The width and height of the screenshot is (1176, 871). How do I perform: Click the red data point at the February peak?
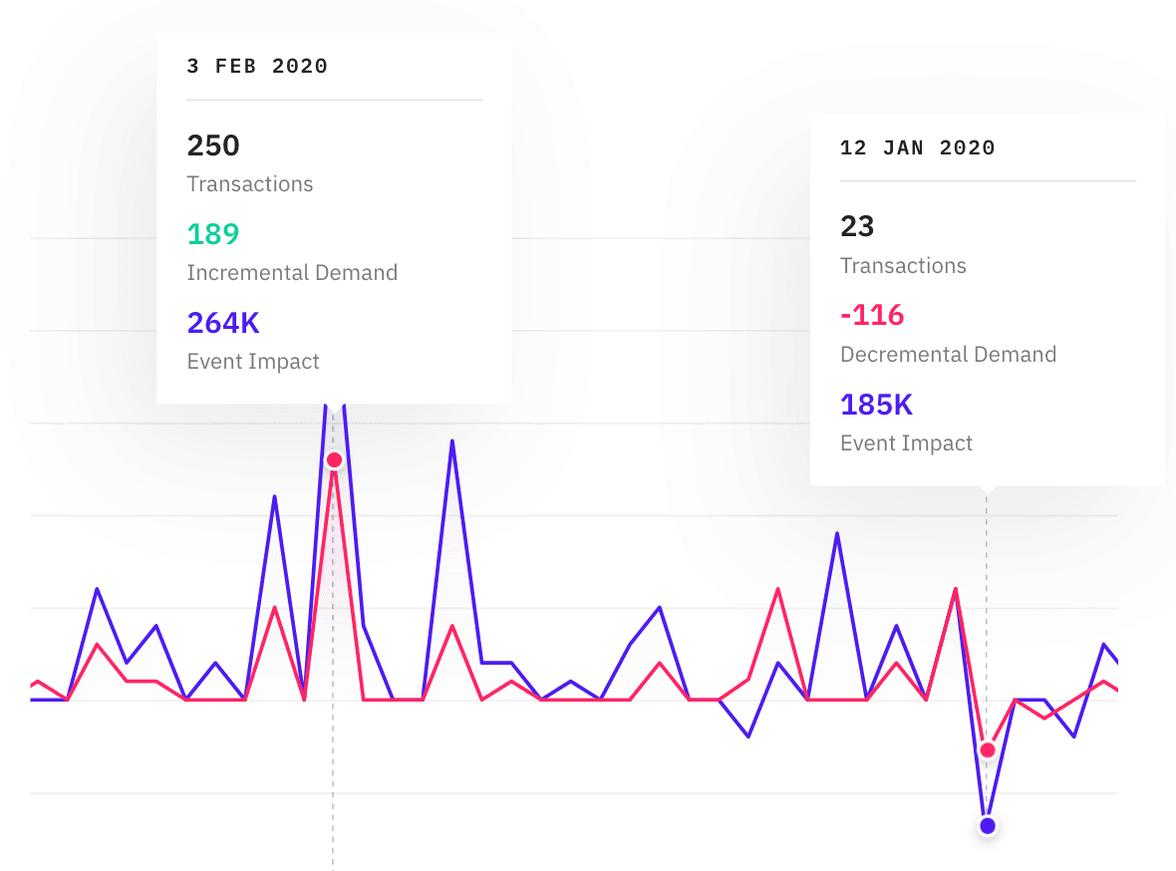pos(334,460)
